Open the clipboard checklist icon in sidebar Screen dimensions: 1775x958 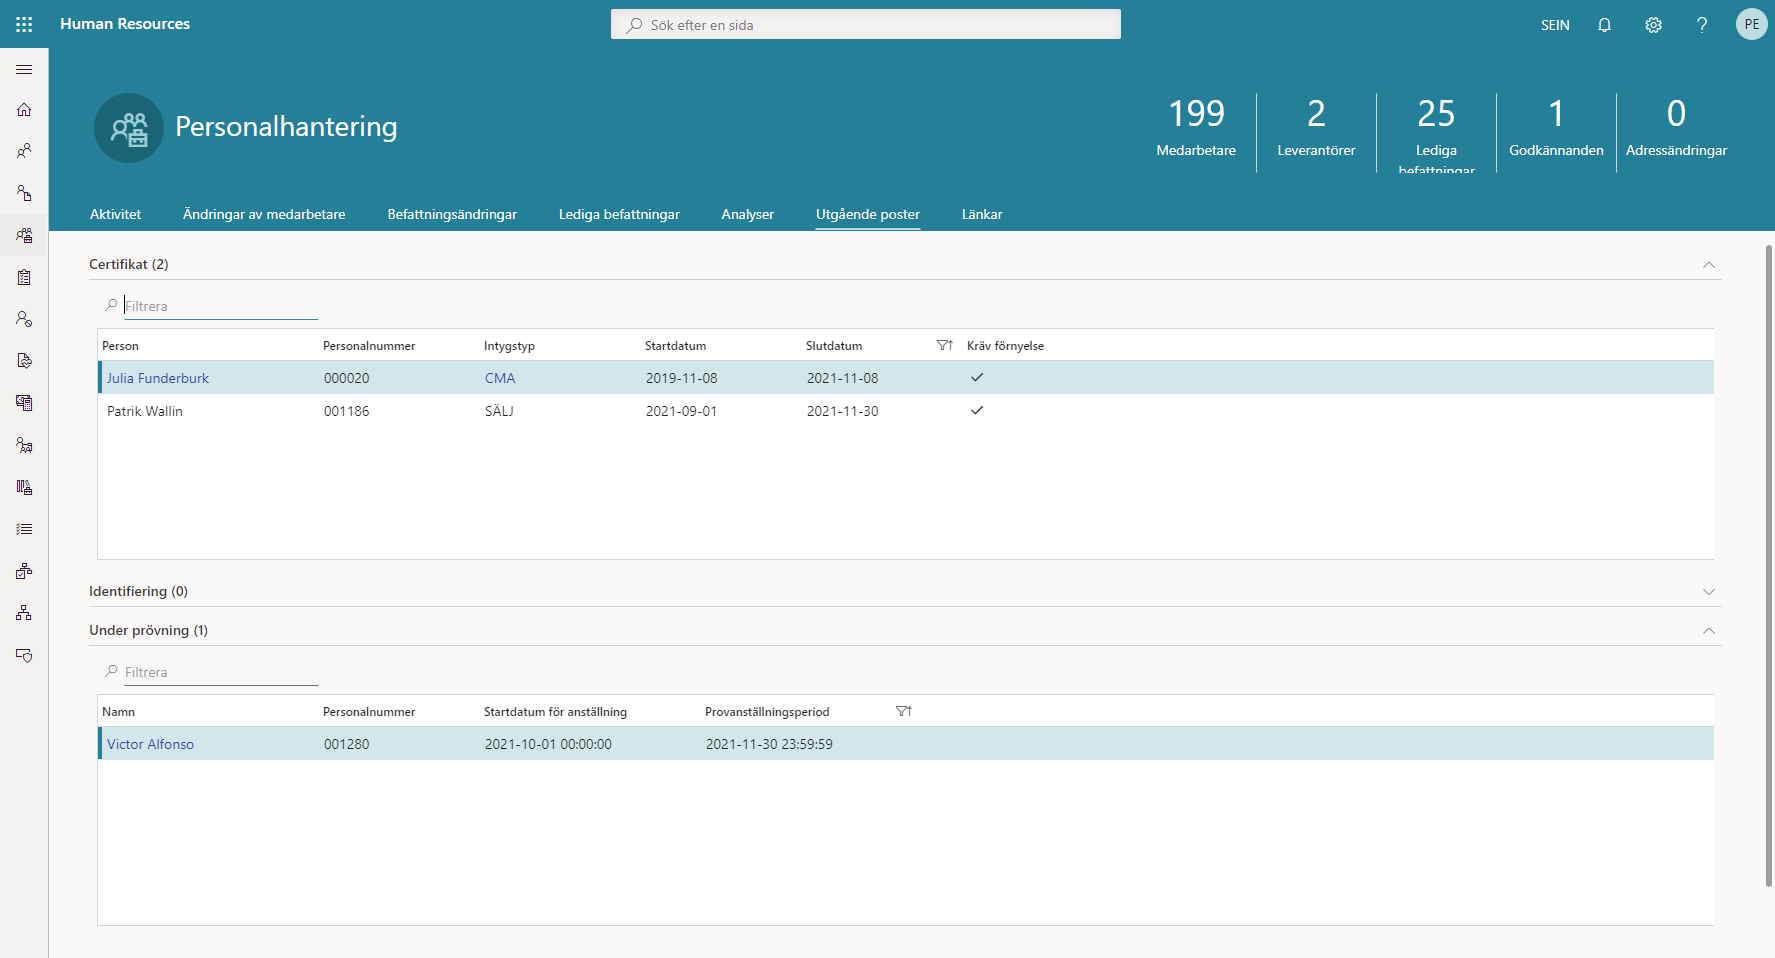24,277
